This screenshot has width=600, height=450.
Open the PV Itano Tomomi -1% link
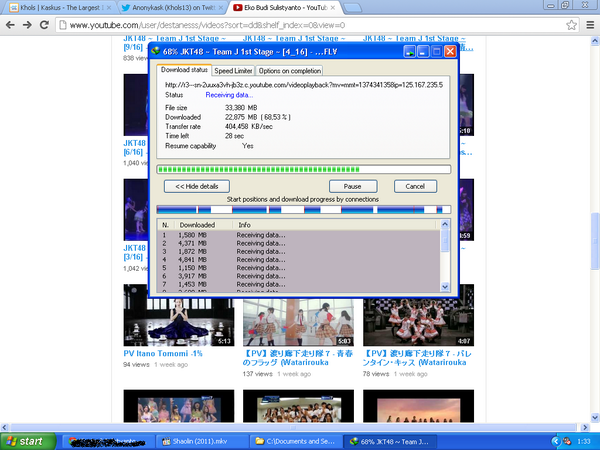point(163,354)
